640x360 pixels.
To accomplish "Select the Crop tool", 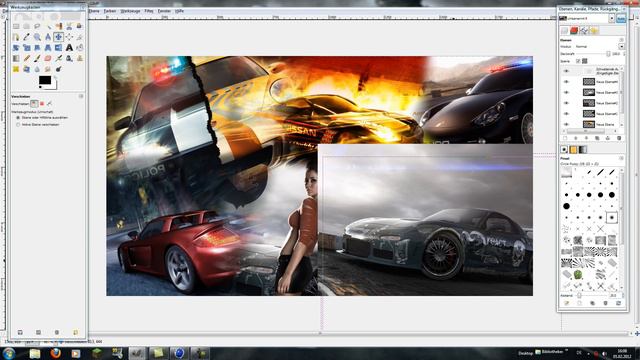I will [x=80, y=37].
